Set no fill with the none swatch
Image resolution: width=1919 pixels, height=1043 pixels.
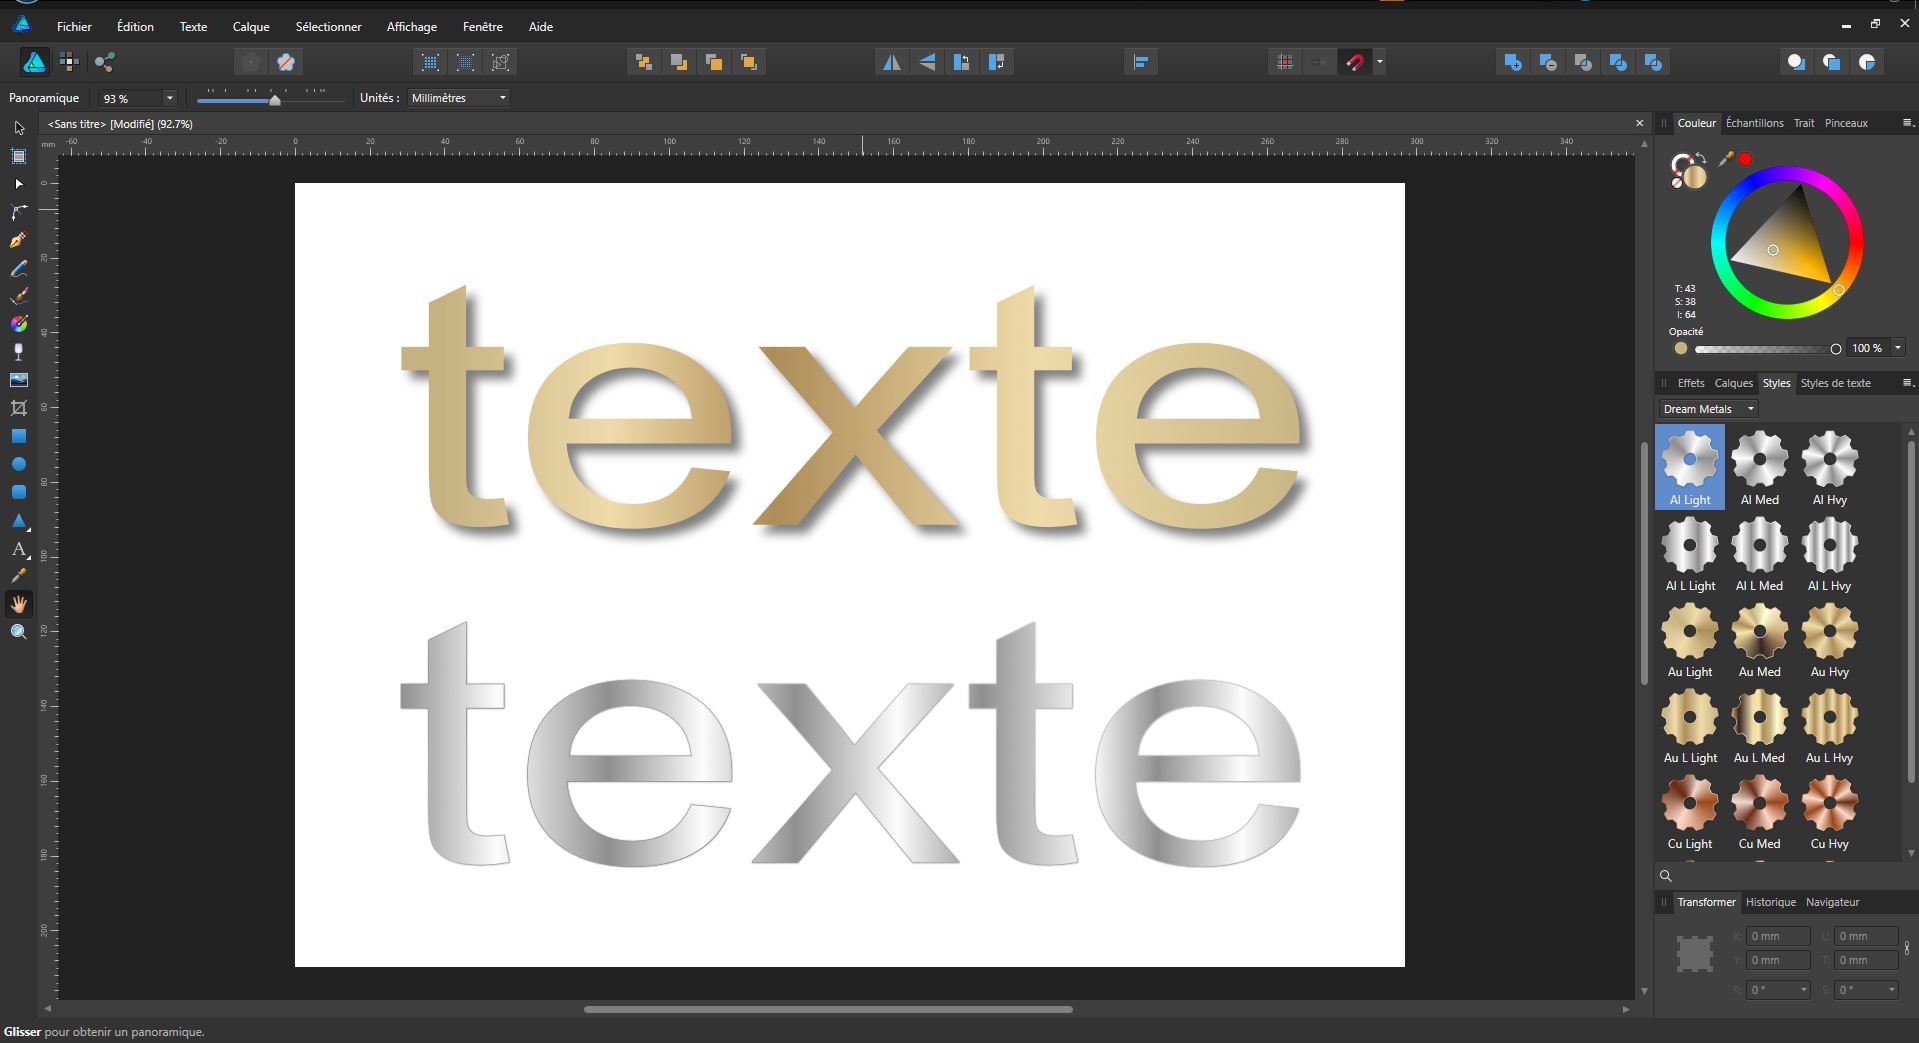point(1677,183)
